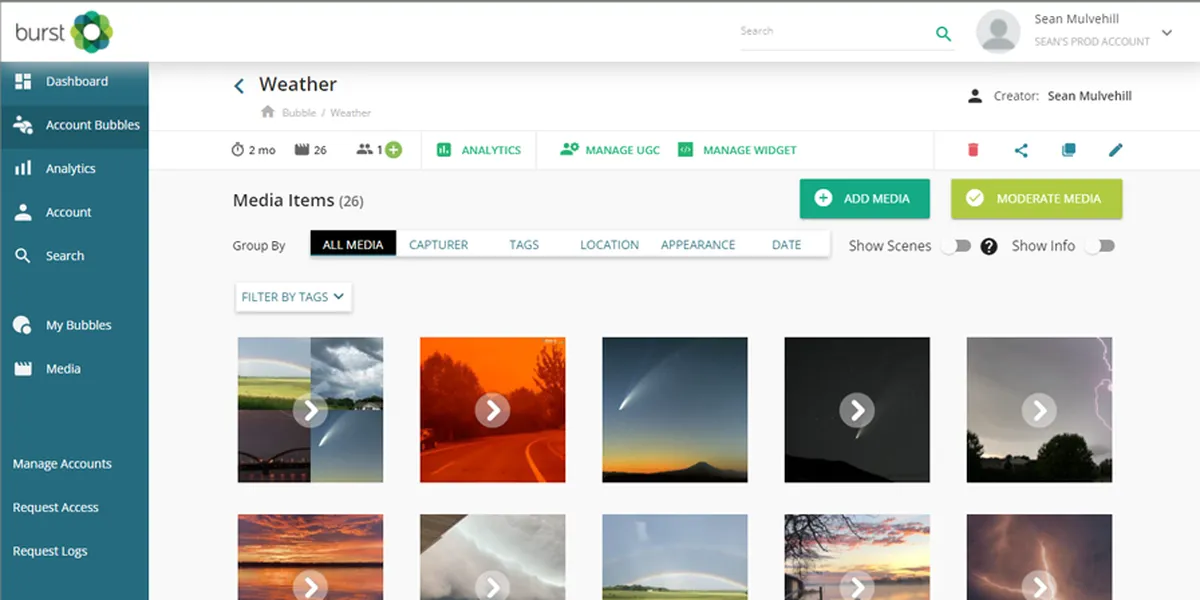Edit bubble with pencil icon
The width and height of the screenshot is (1200, 600).
coord(1116,150)
